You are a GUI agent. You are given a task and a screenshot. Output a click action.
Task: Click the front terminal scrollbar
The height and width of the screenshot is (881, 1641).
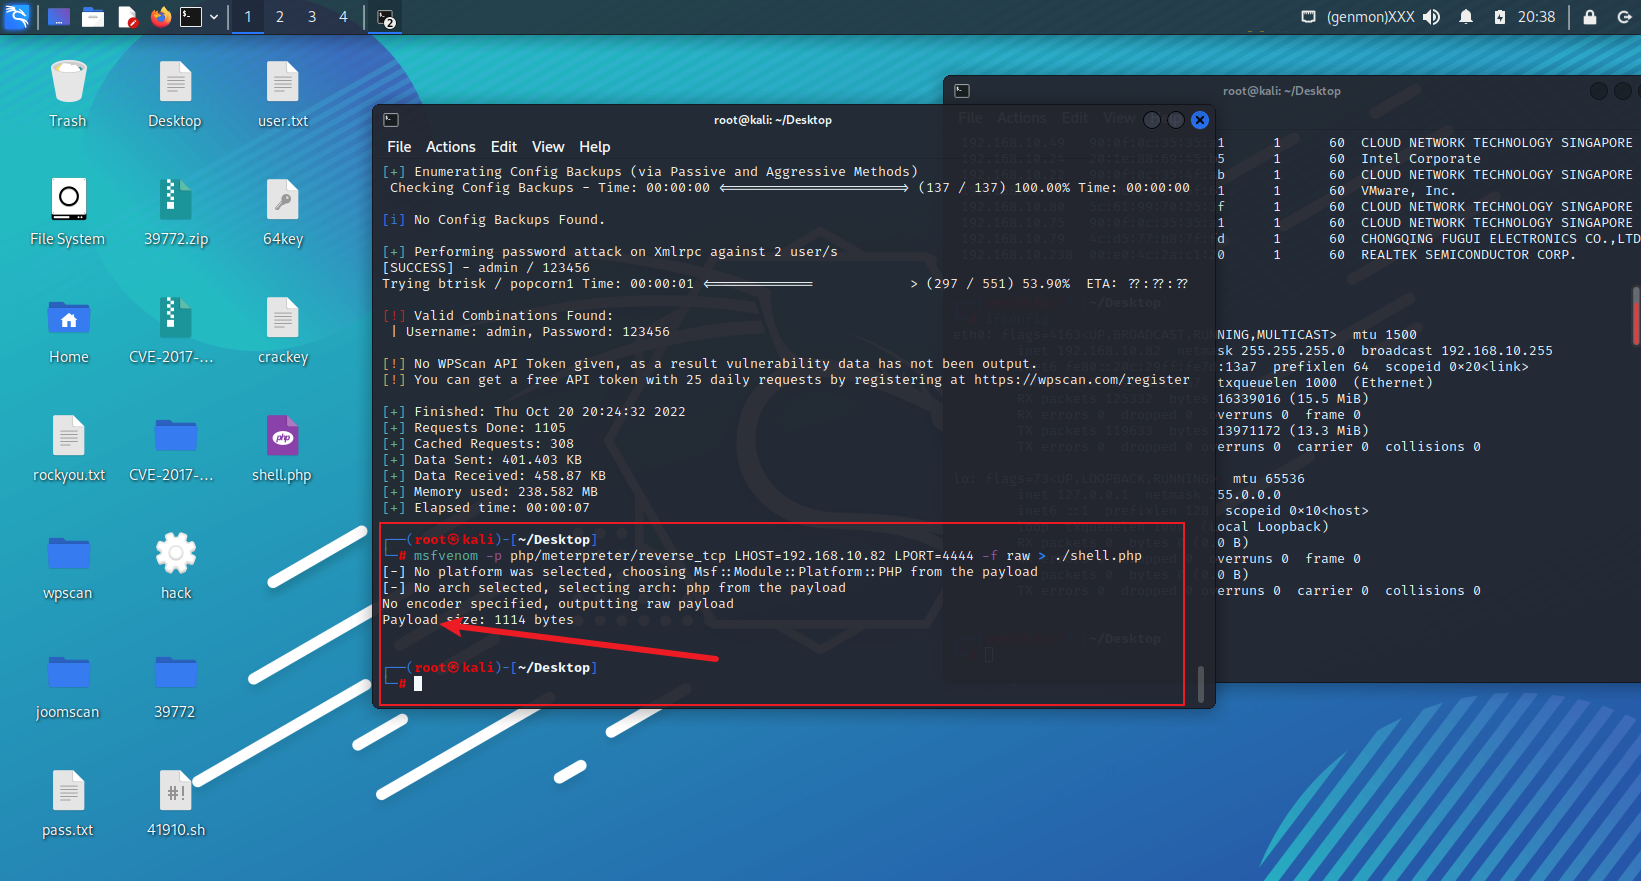(1201, 684)
